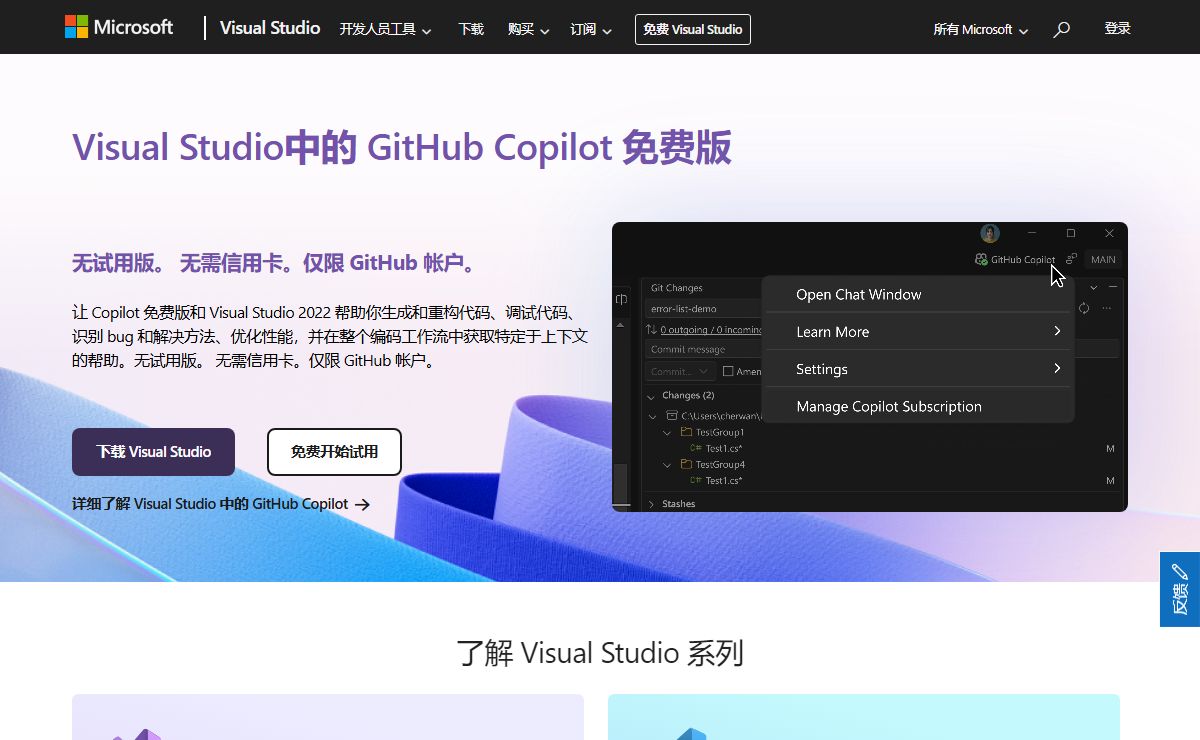
Task: Open site search with the magnifier icon
Action: (x=1062, y=30)
